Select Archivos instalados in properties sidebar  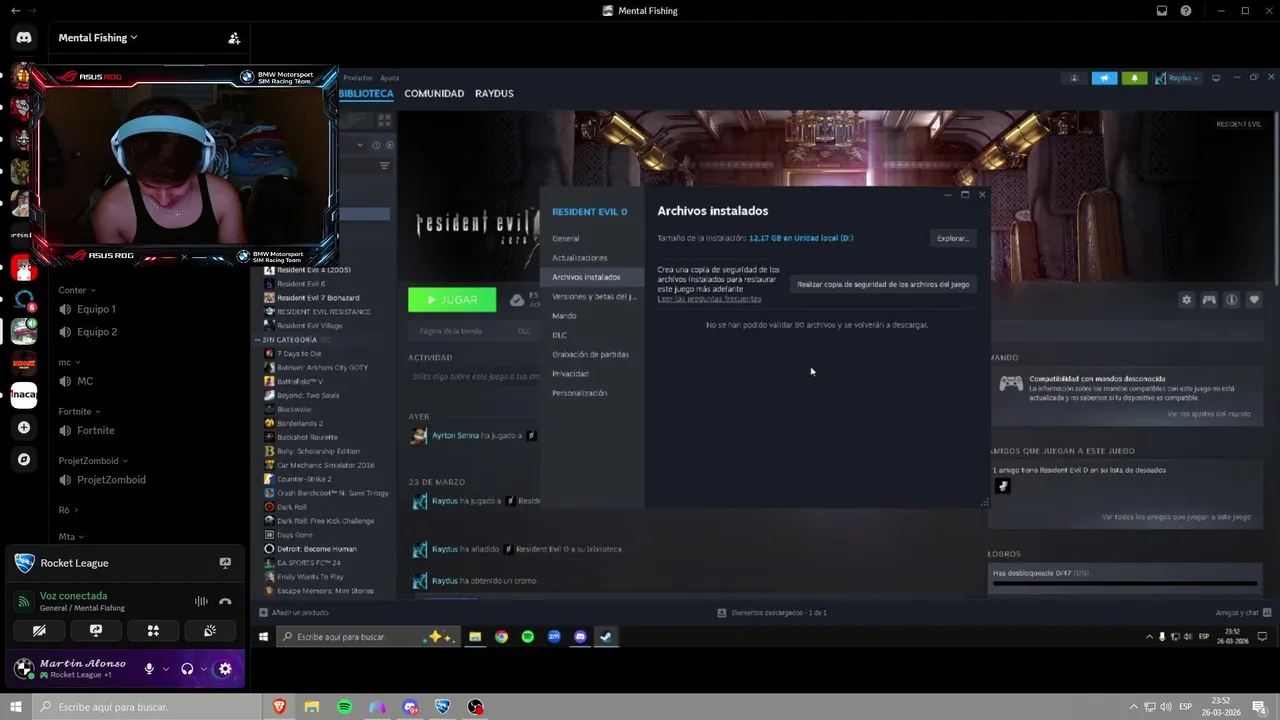point(594,277)
